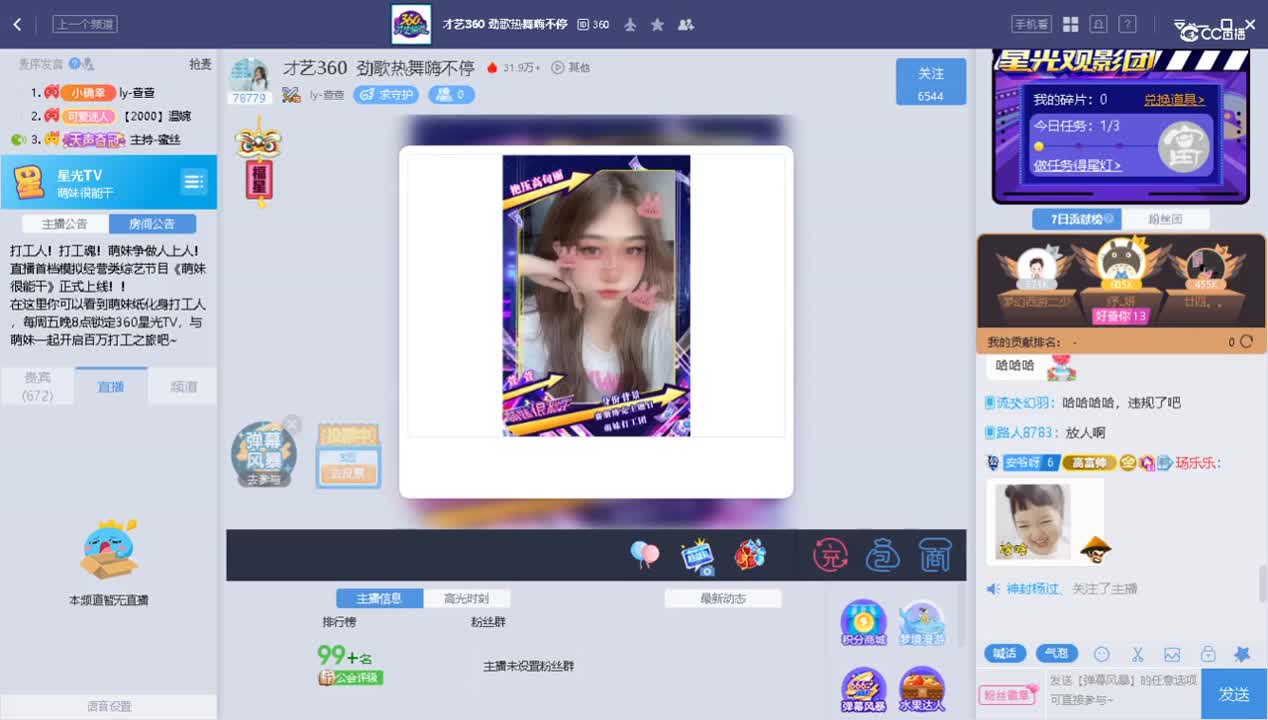Open the mic queue help icon
This screenshot has height=720, width=1268.
(74, 64)
